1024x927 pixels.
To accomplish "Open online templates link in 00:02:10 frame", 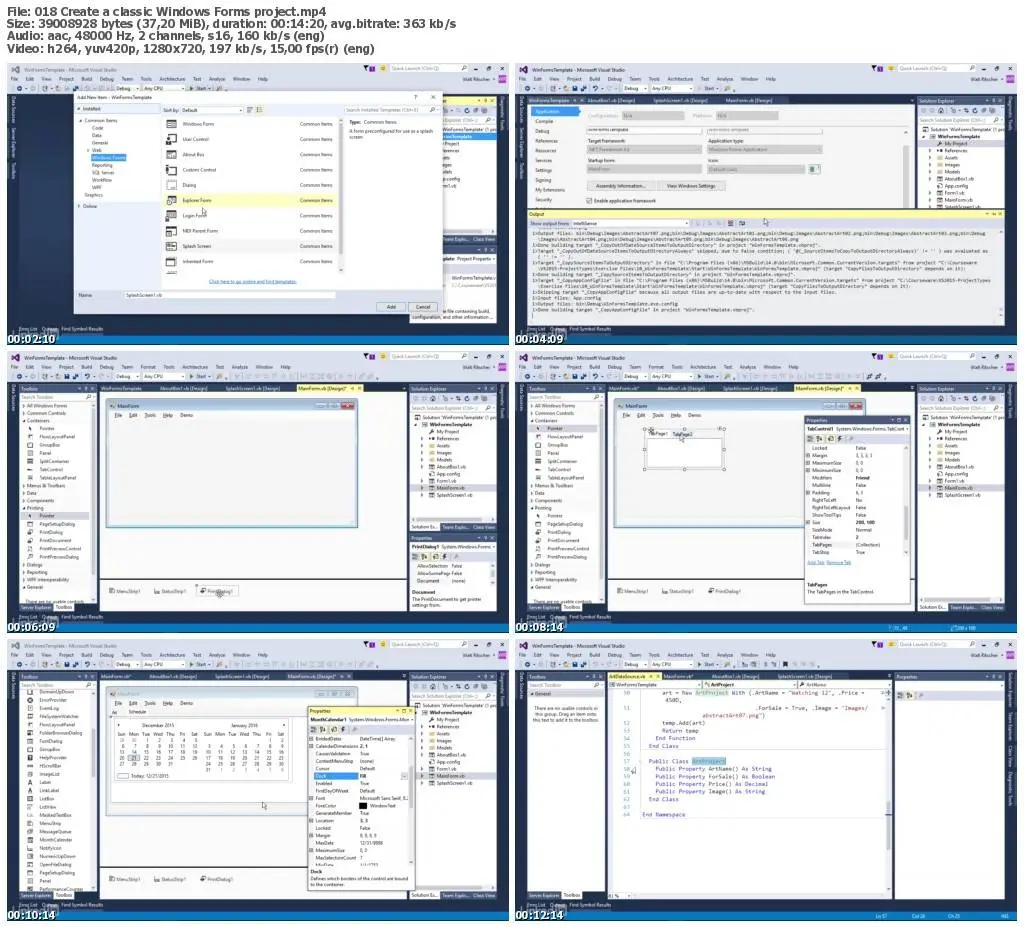I will 252,282.
